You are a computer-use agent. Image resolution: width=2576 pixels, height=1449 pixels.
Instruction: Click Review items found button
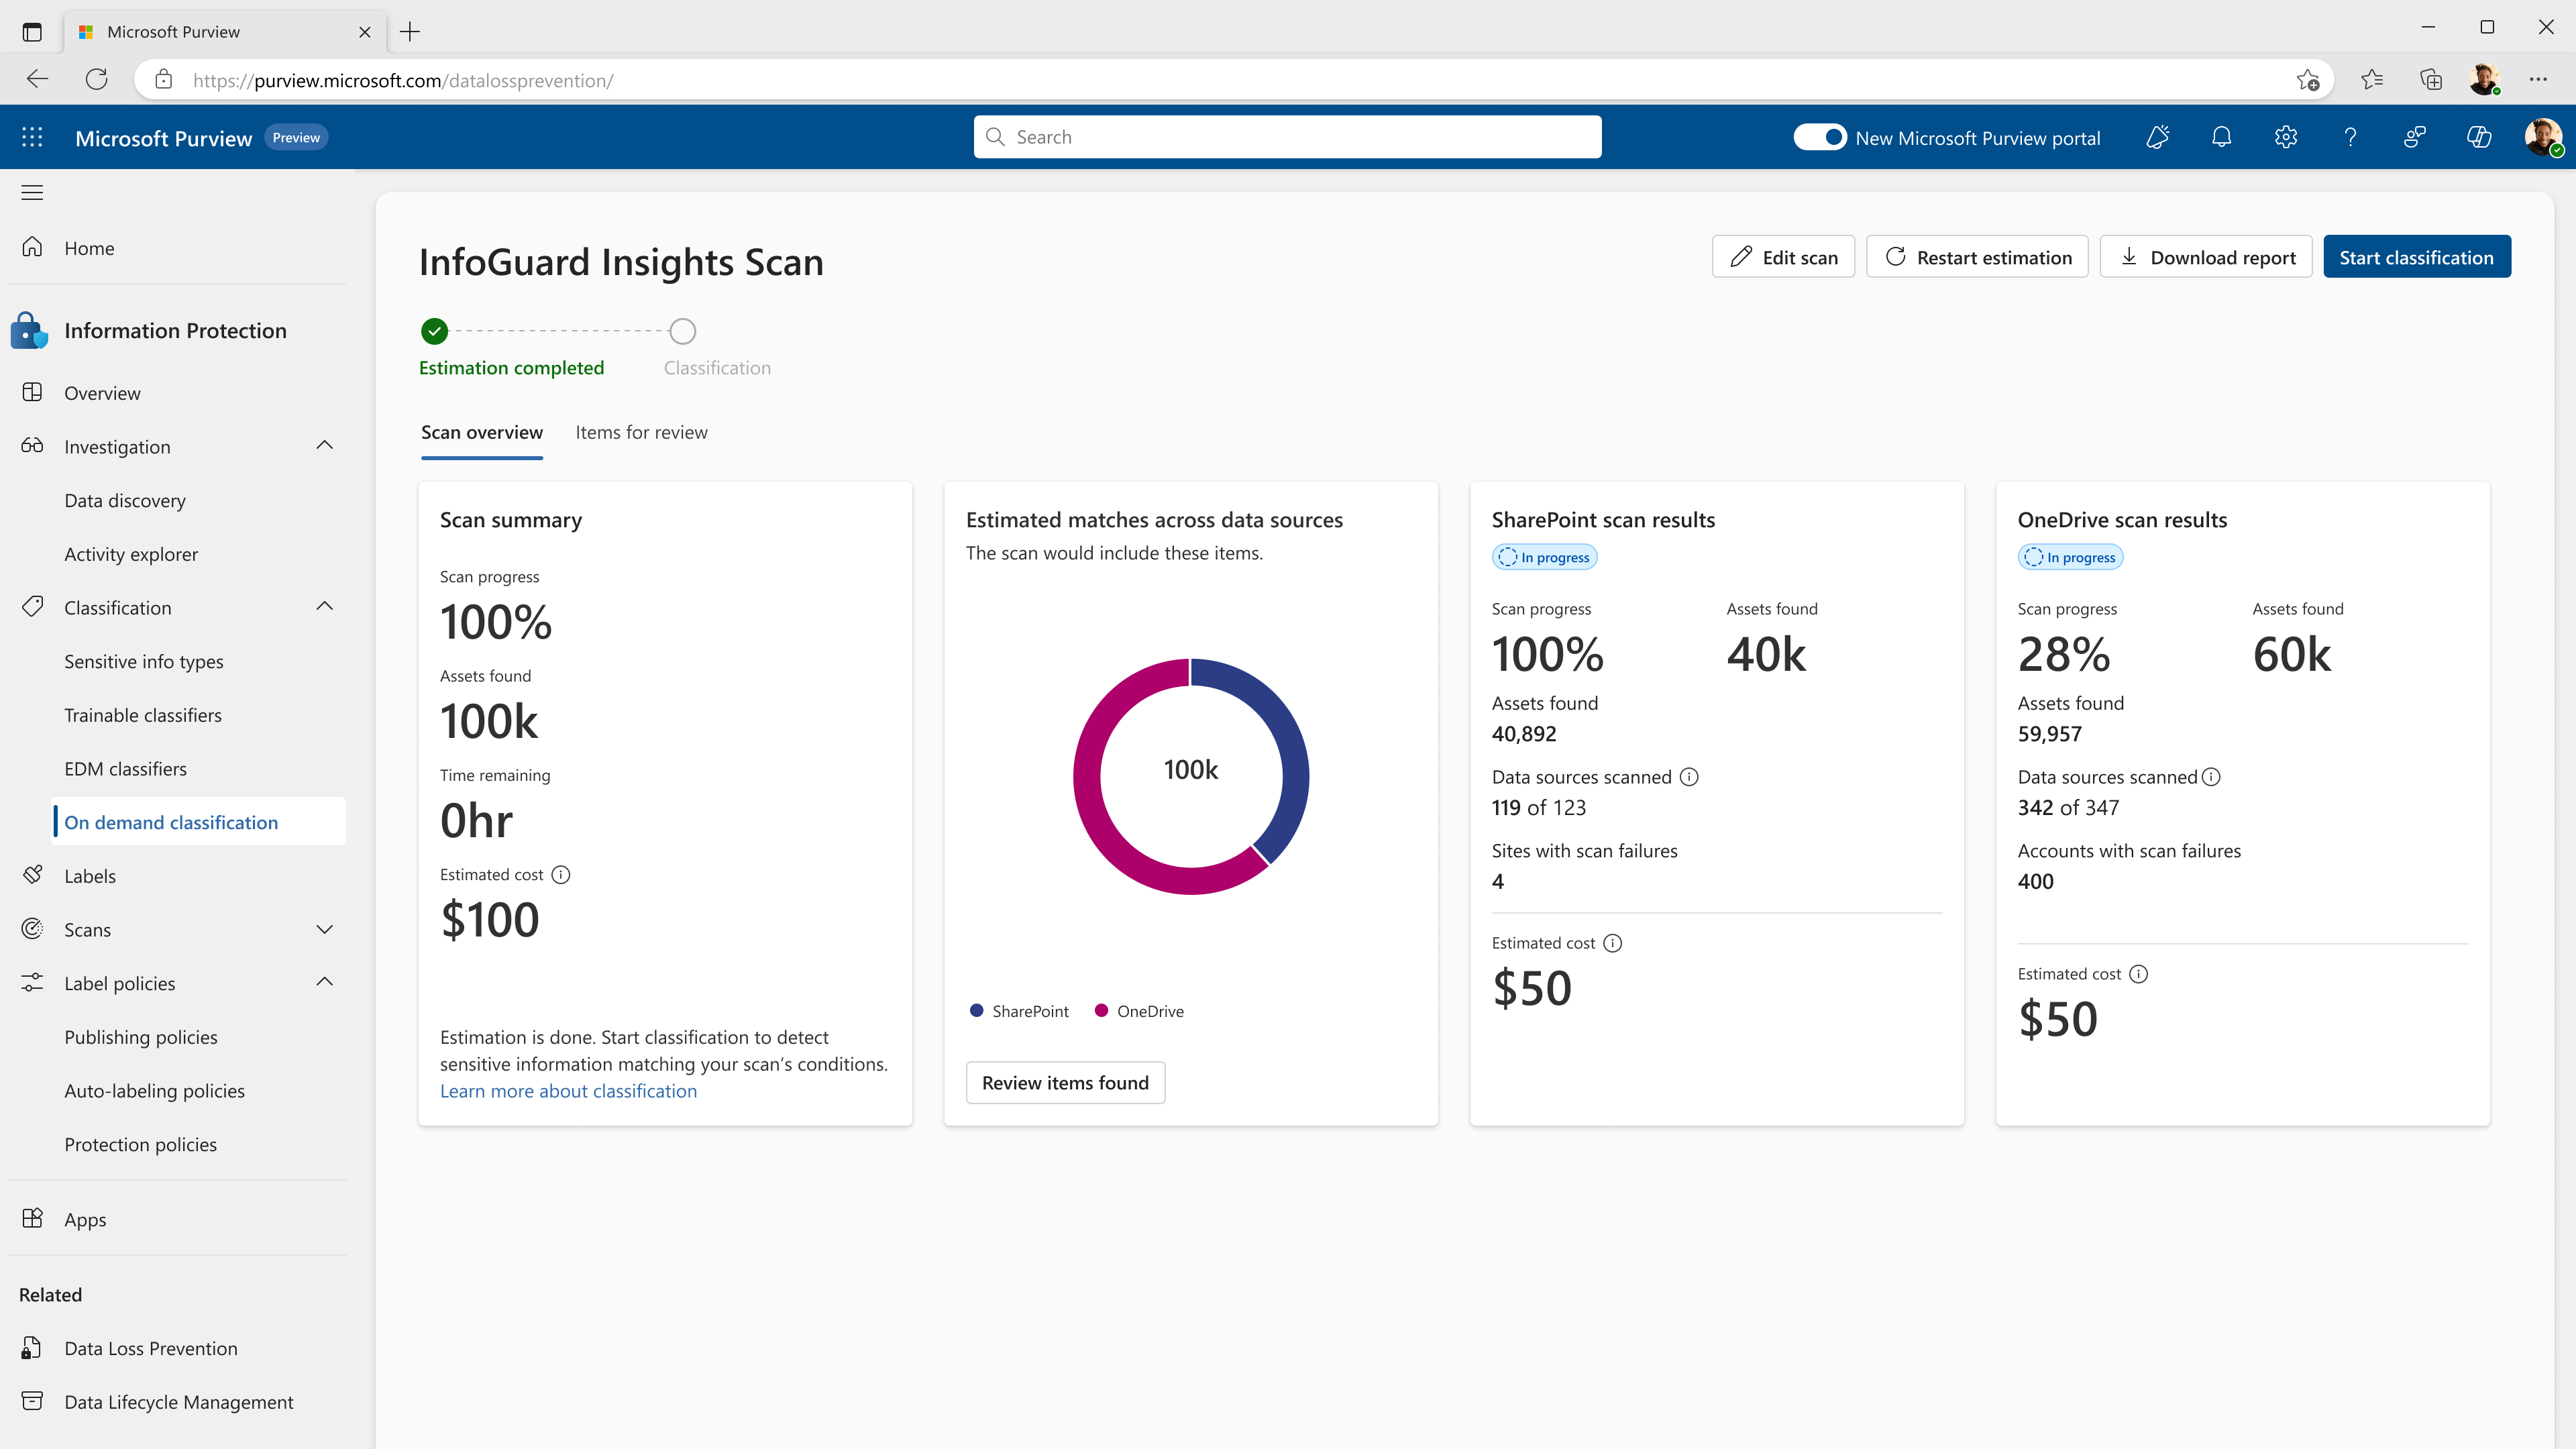tap(1065, 1083)
